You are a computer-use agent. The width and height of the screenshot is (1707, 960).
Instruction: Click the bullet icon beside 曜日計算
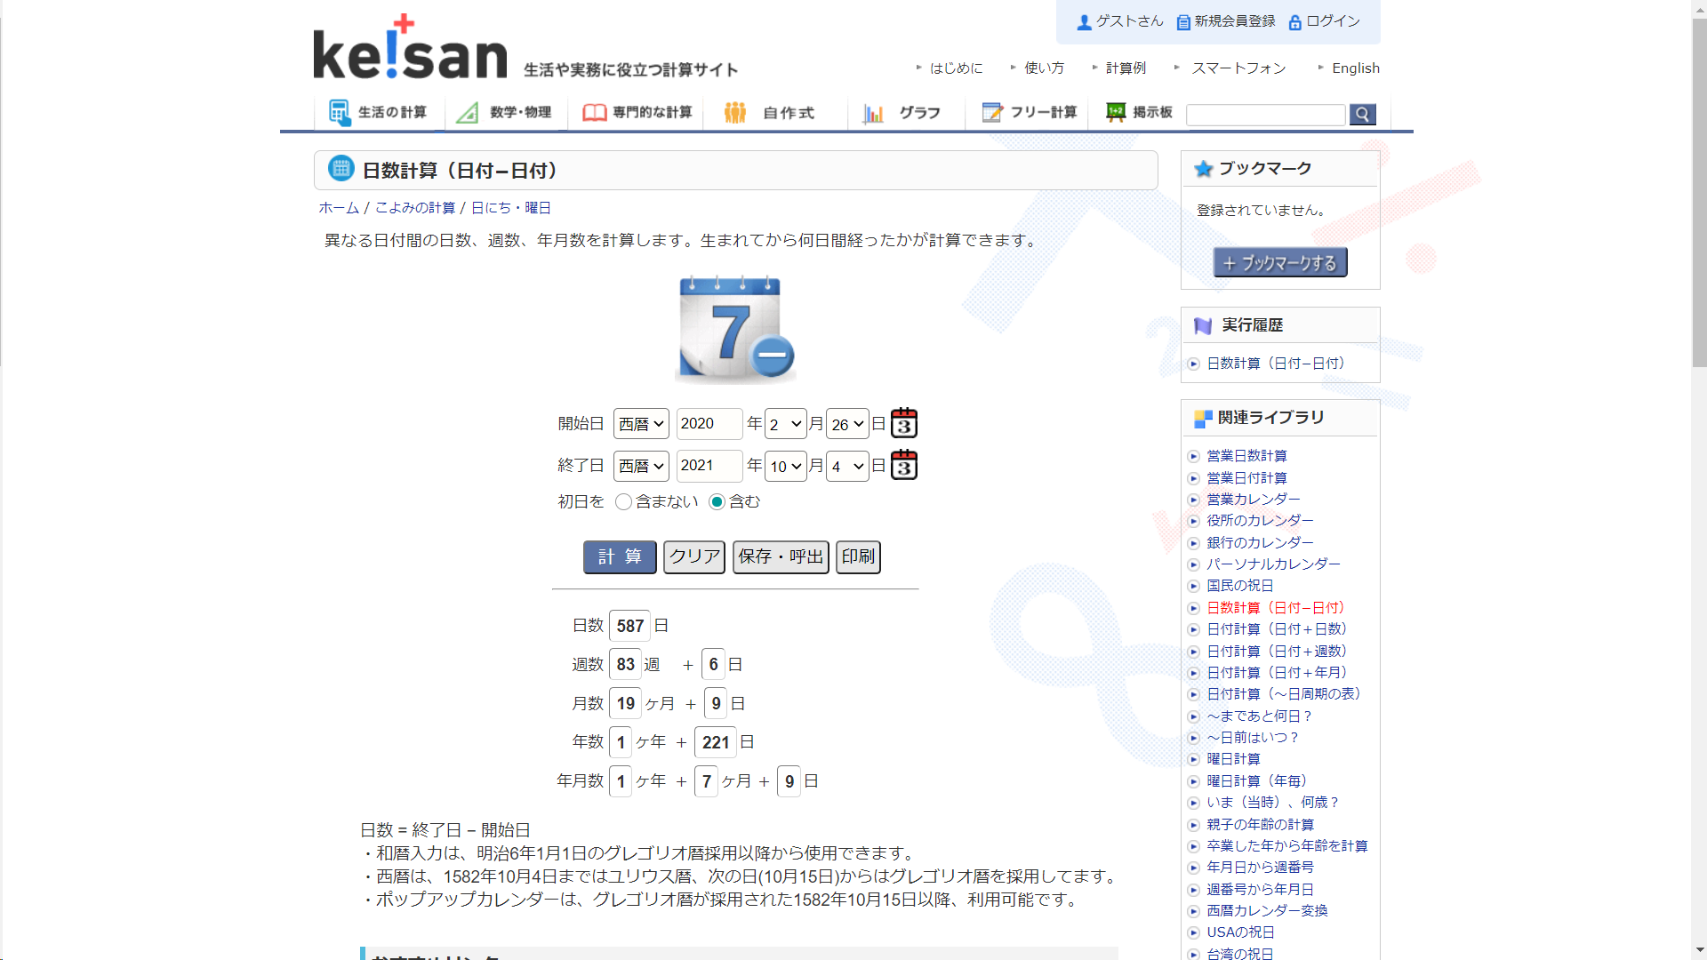(x=1193, y=759)
